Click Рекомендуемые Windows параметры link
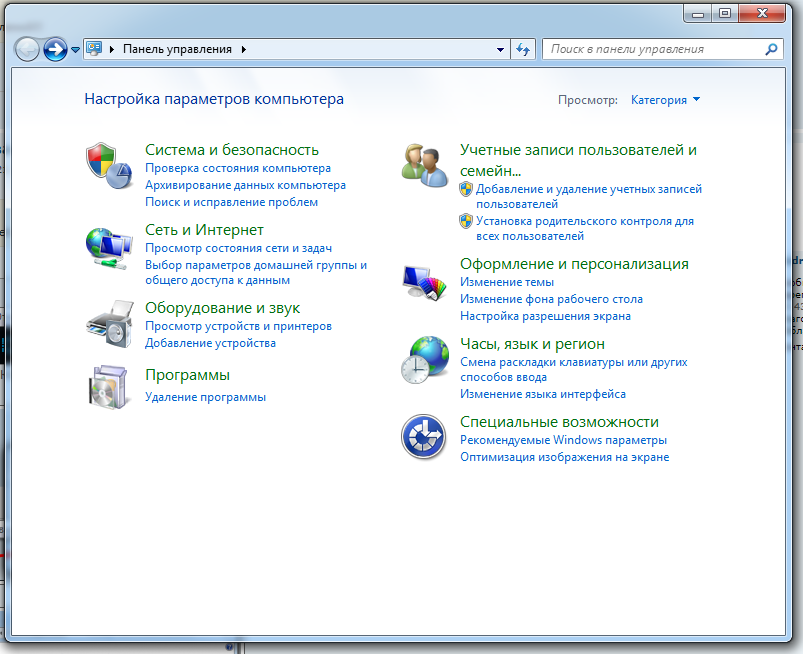This screenshot has width=803, height=654. tap(563, 440)
